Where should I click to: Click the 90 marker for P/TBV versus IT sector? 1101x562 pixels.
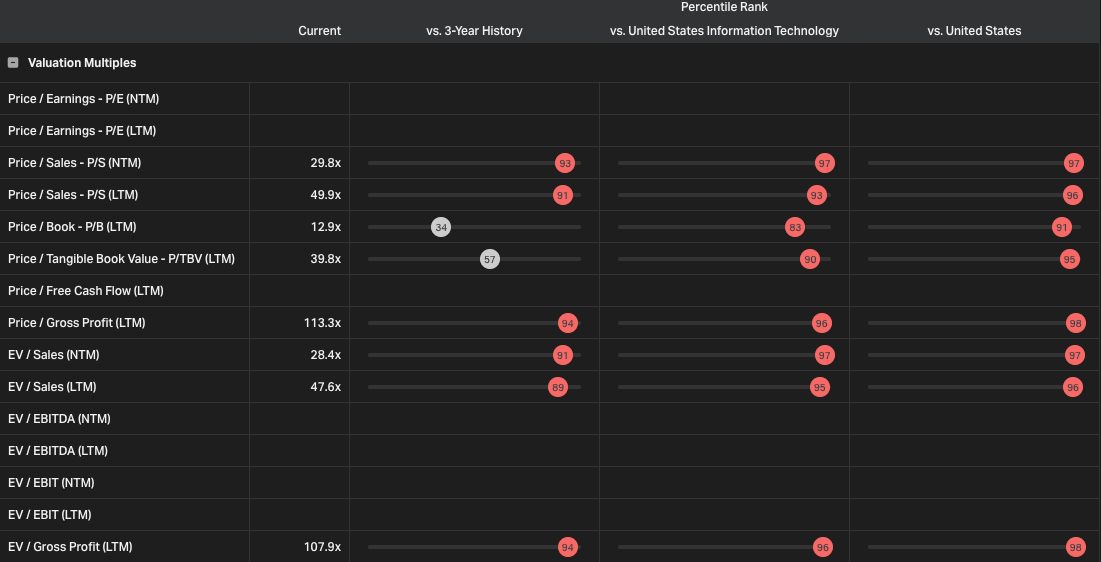click(x=810, y=259)
